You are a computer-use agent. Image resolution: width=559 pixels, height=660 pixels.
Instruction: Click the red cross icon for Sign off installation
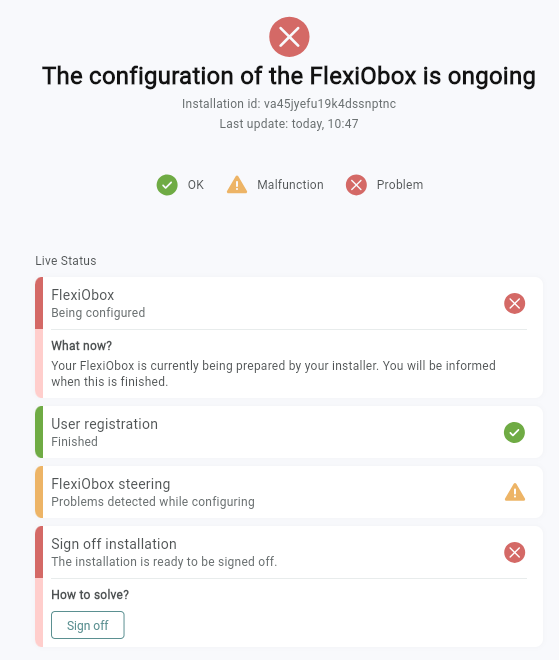coord(514,552)
